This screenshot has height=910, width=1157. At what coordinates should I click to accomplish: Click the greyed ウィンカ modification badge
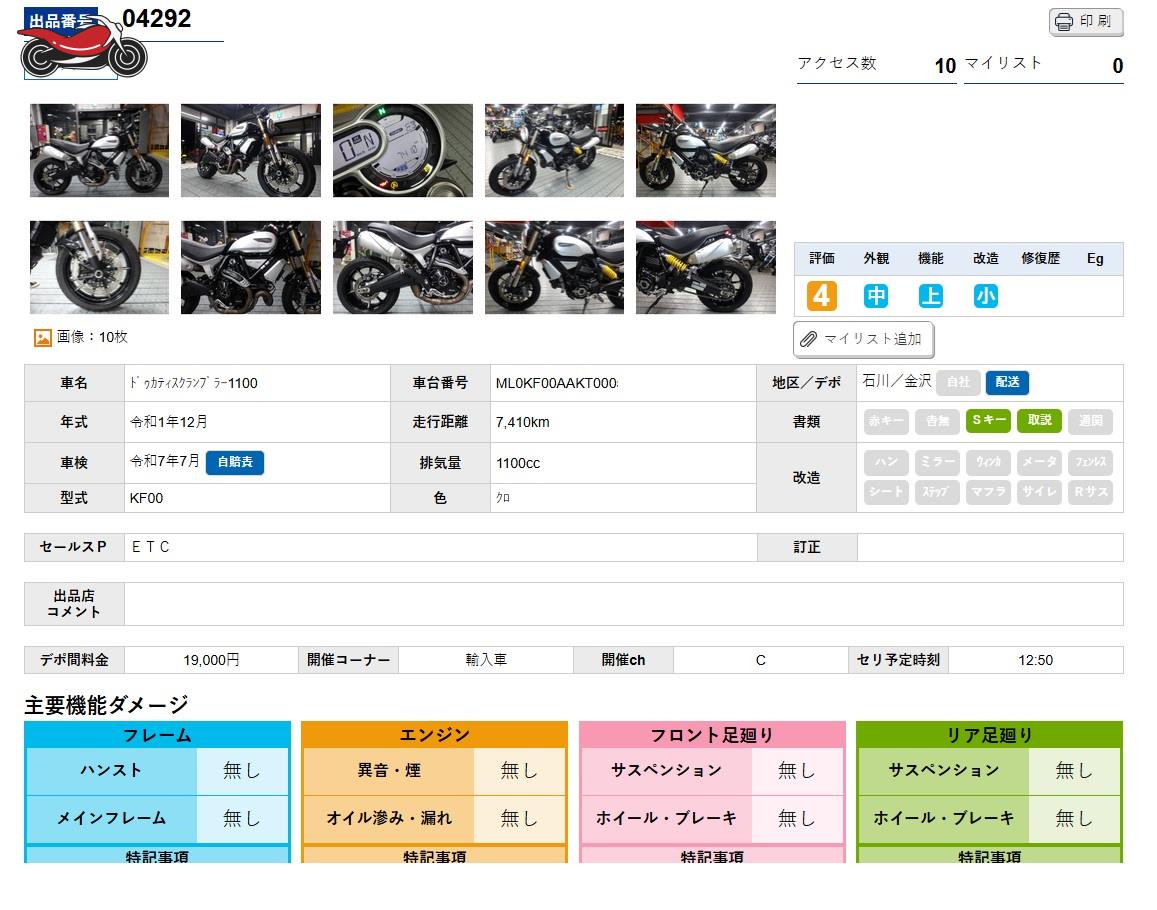coord(988,462)
